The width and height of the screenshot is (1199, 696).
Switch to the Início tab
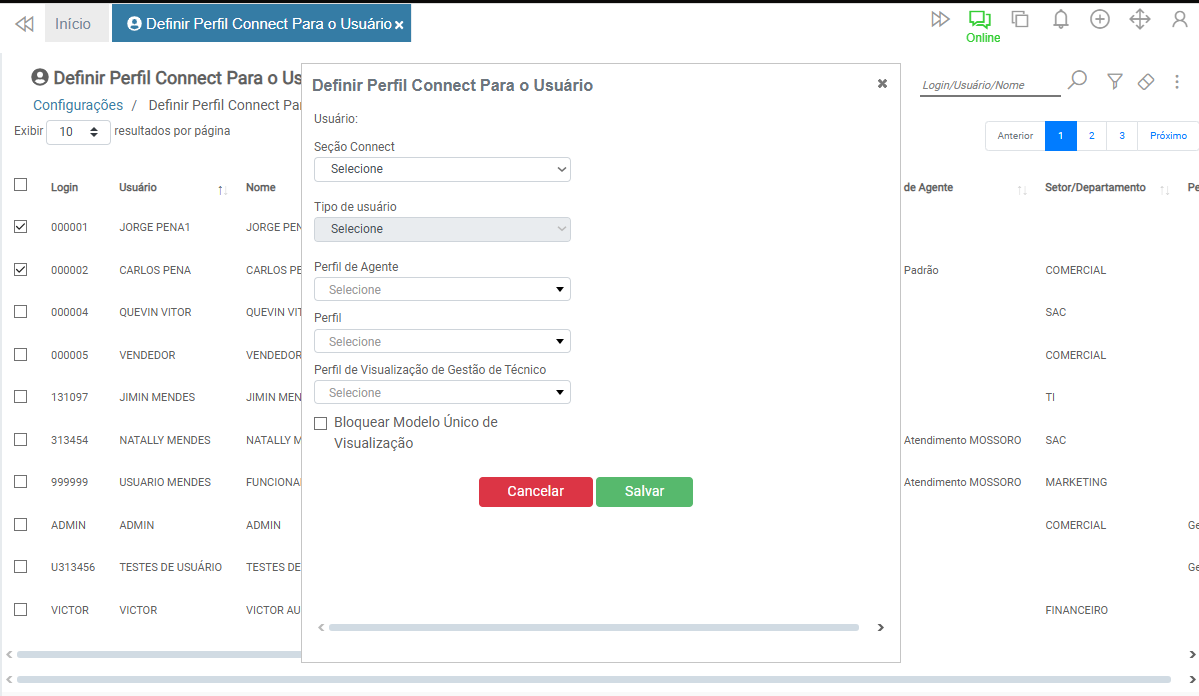(73, 24)
